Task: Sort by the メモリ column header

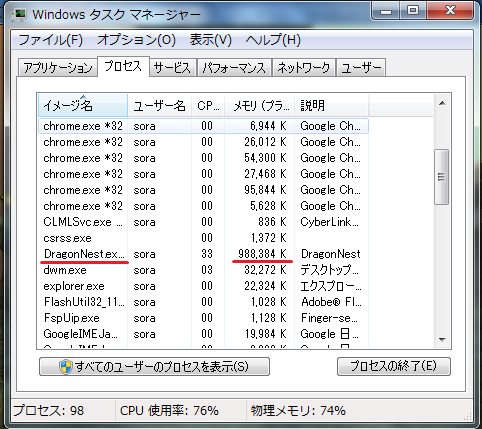Action: pyautogui.click(x=260, y=105)
